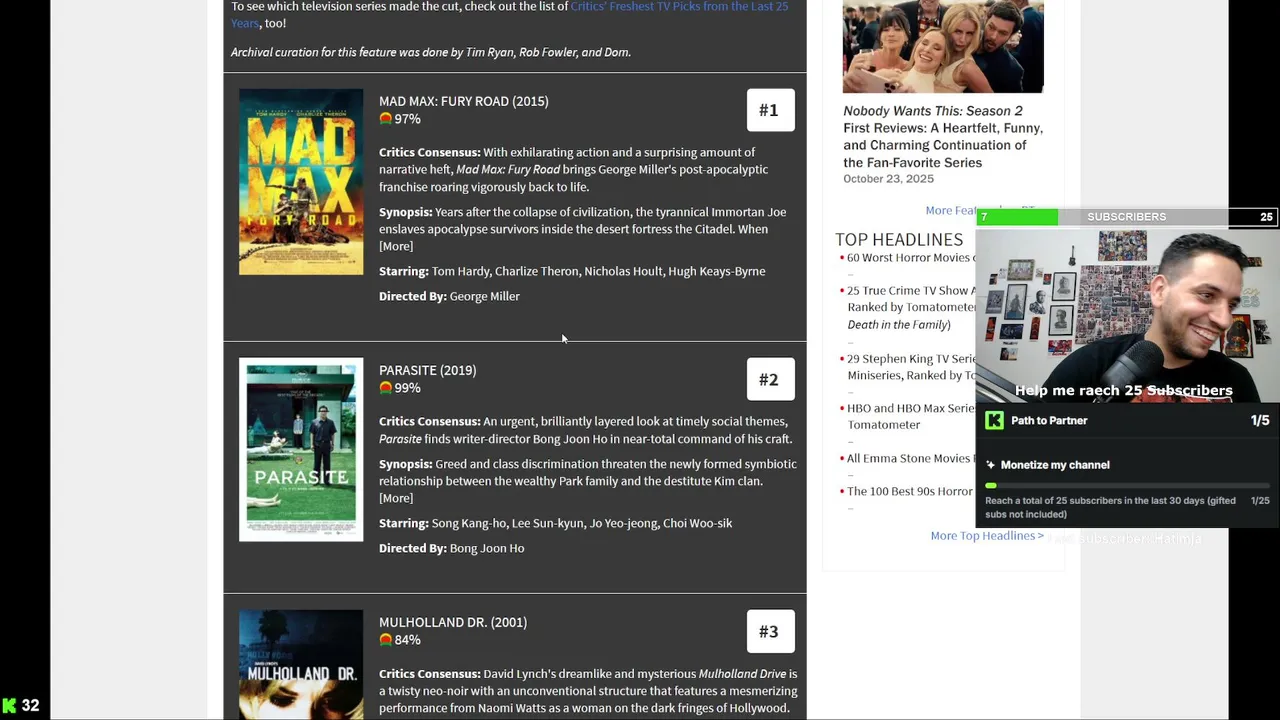Open PARASITE (2019) title link
The width and height of the screenshot is (1280, 720).
click(427, 370)
